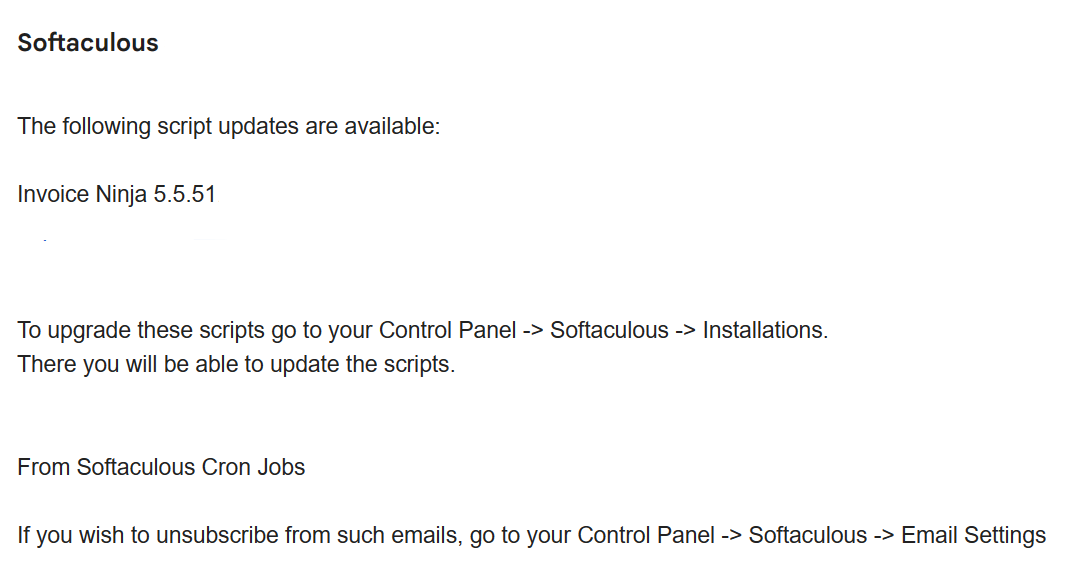The height and width of the screenshot is (584, 1086).
Task: Click 'Softaculous' in the upgrade instruction line
Action: 609,330
